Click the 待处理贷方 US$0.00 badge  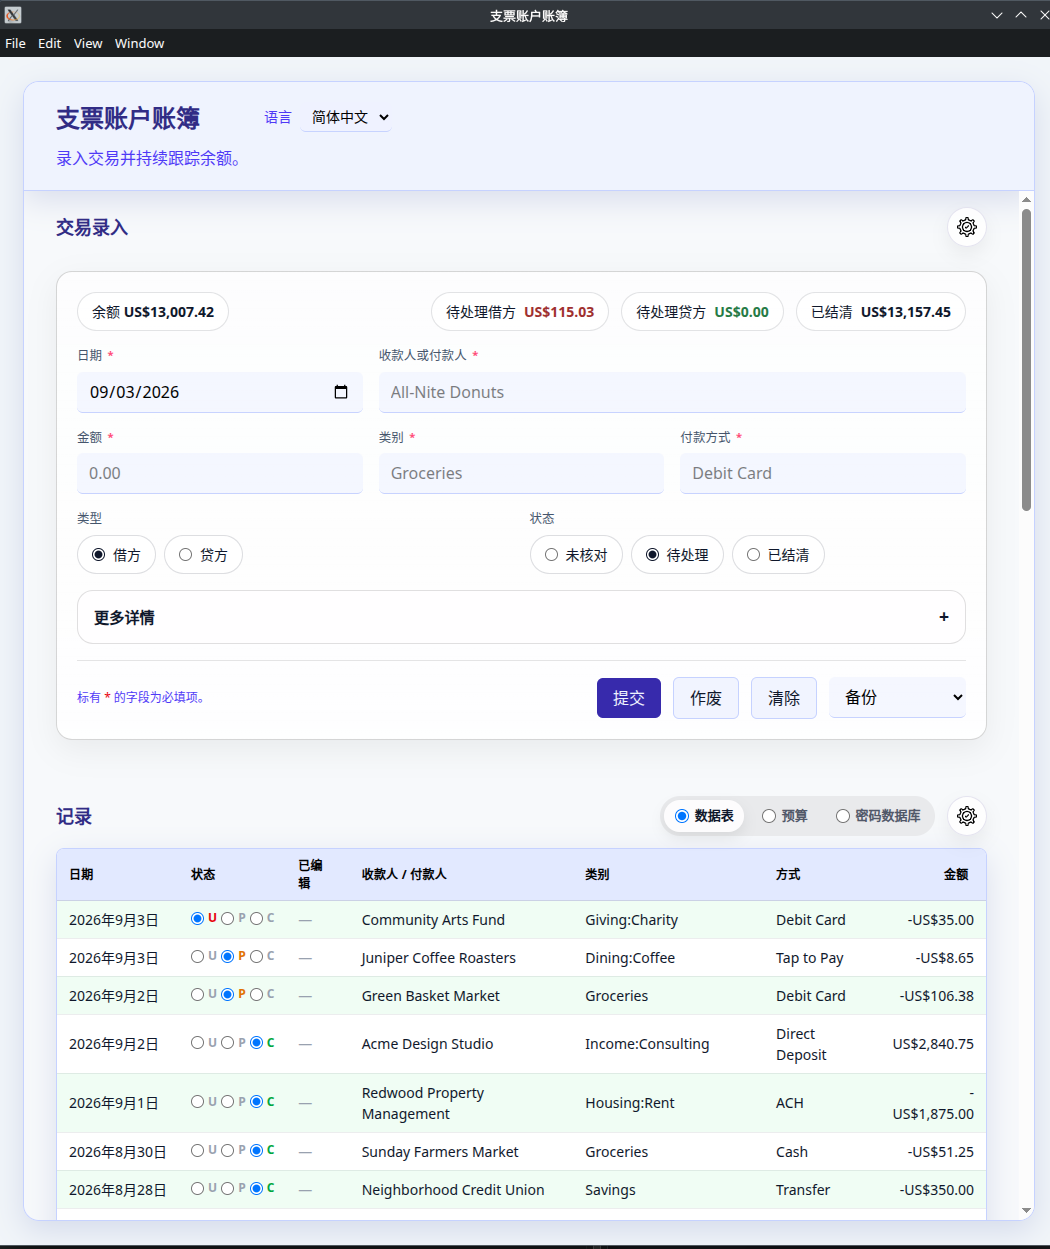point(703,312)
